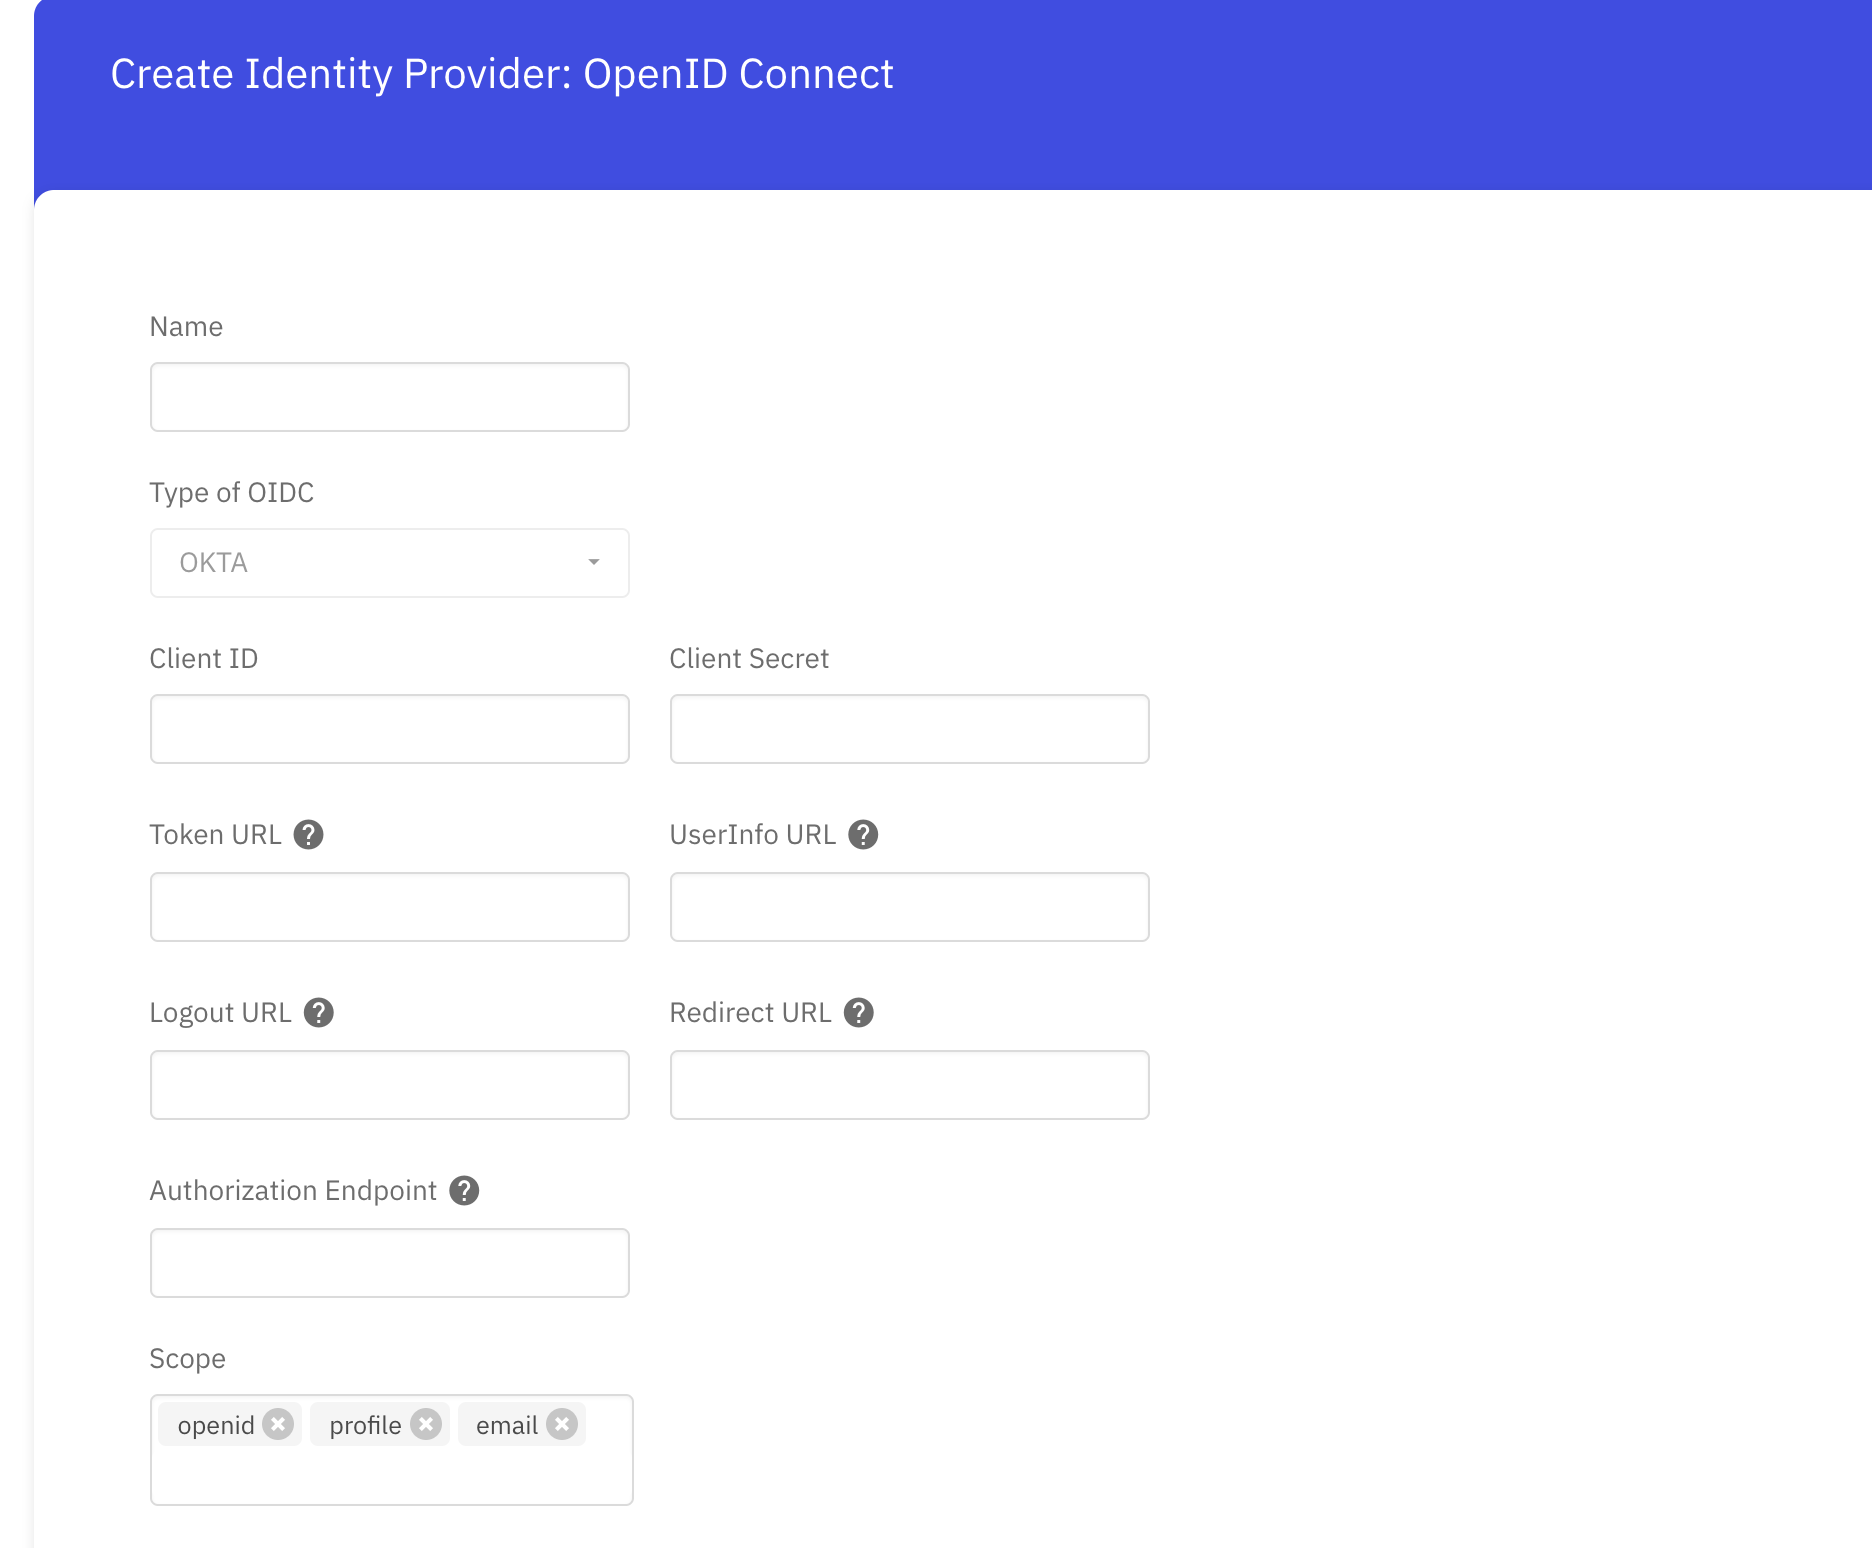Click the Client ID input field
This screenshot has width=1872, height=1548.
389,728
